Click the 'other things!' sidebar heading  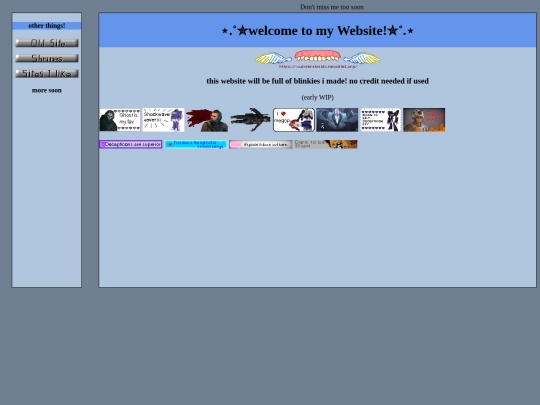[47, 26]
